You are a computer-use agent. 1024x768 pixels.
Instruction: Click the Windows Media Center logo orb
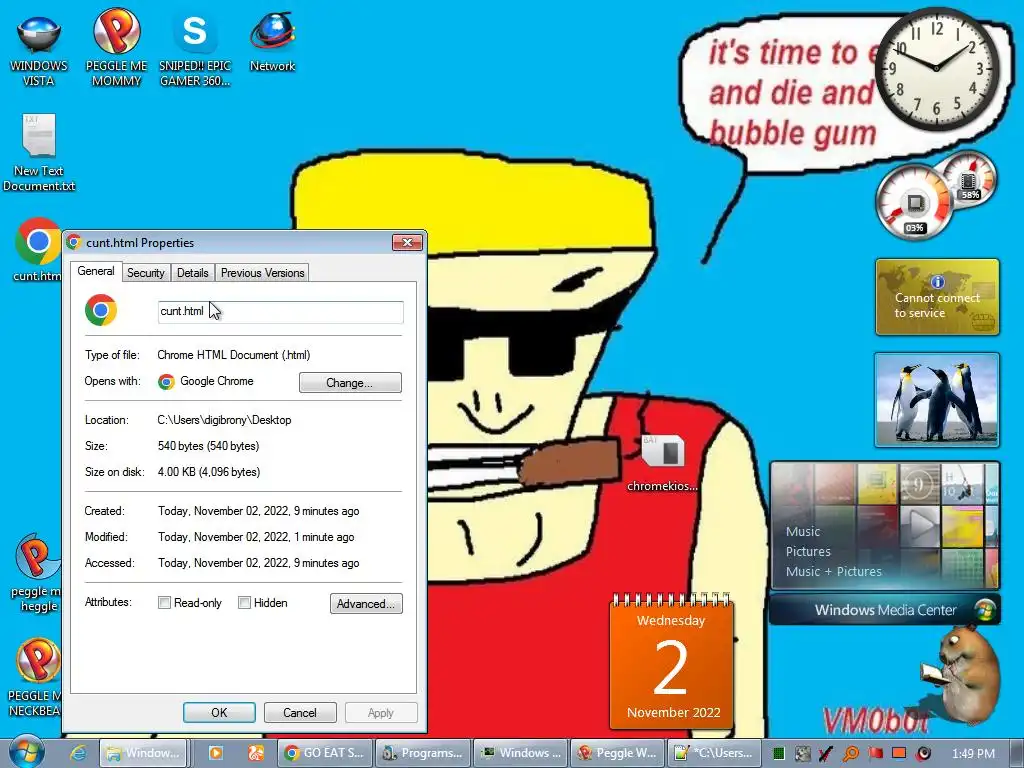click(x=984, y=609)
